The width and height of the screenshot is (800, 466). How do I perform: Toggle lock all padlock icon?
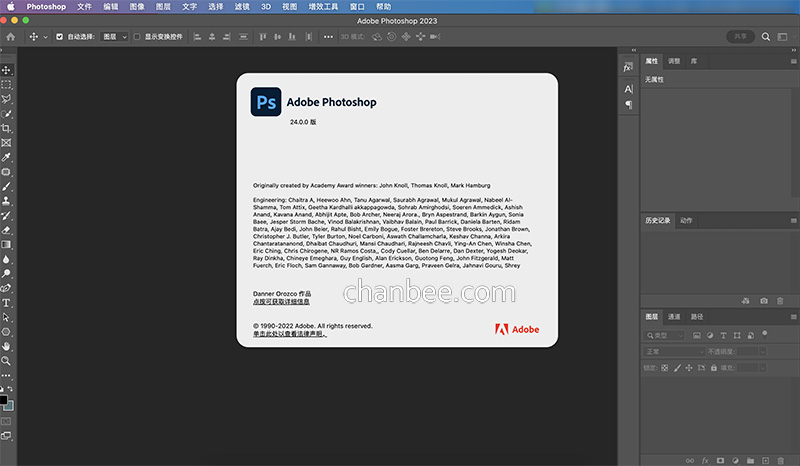(x=714, y=367)
